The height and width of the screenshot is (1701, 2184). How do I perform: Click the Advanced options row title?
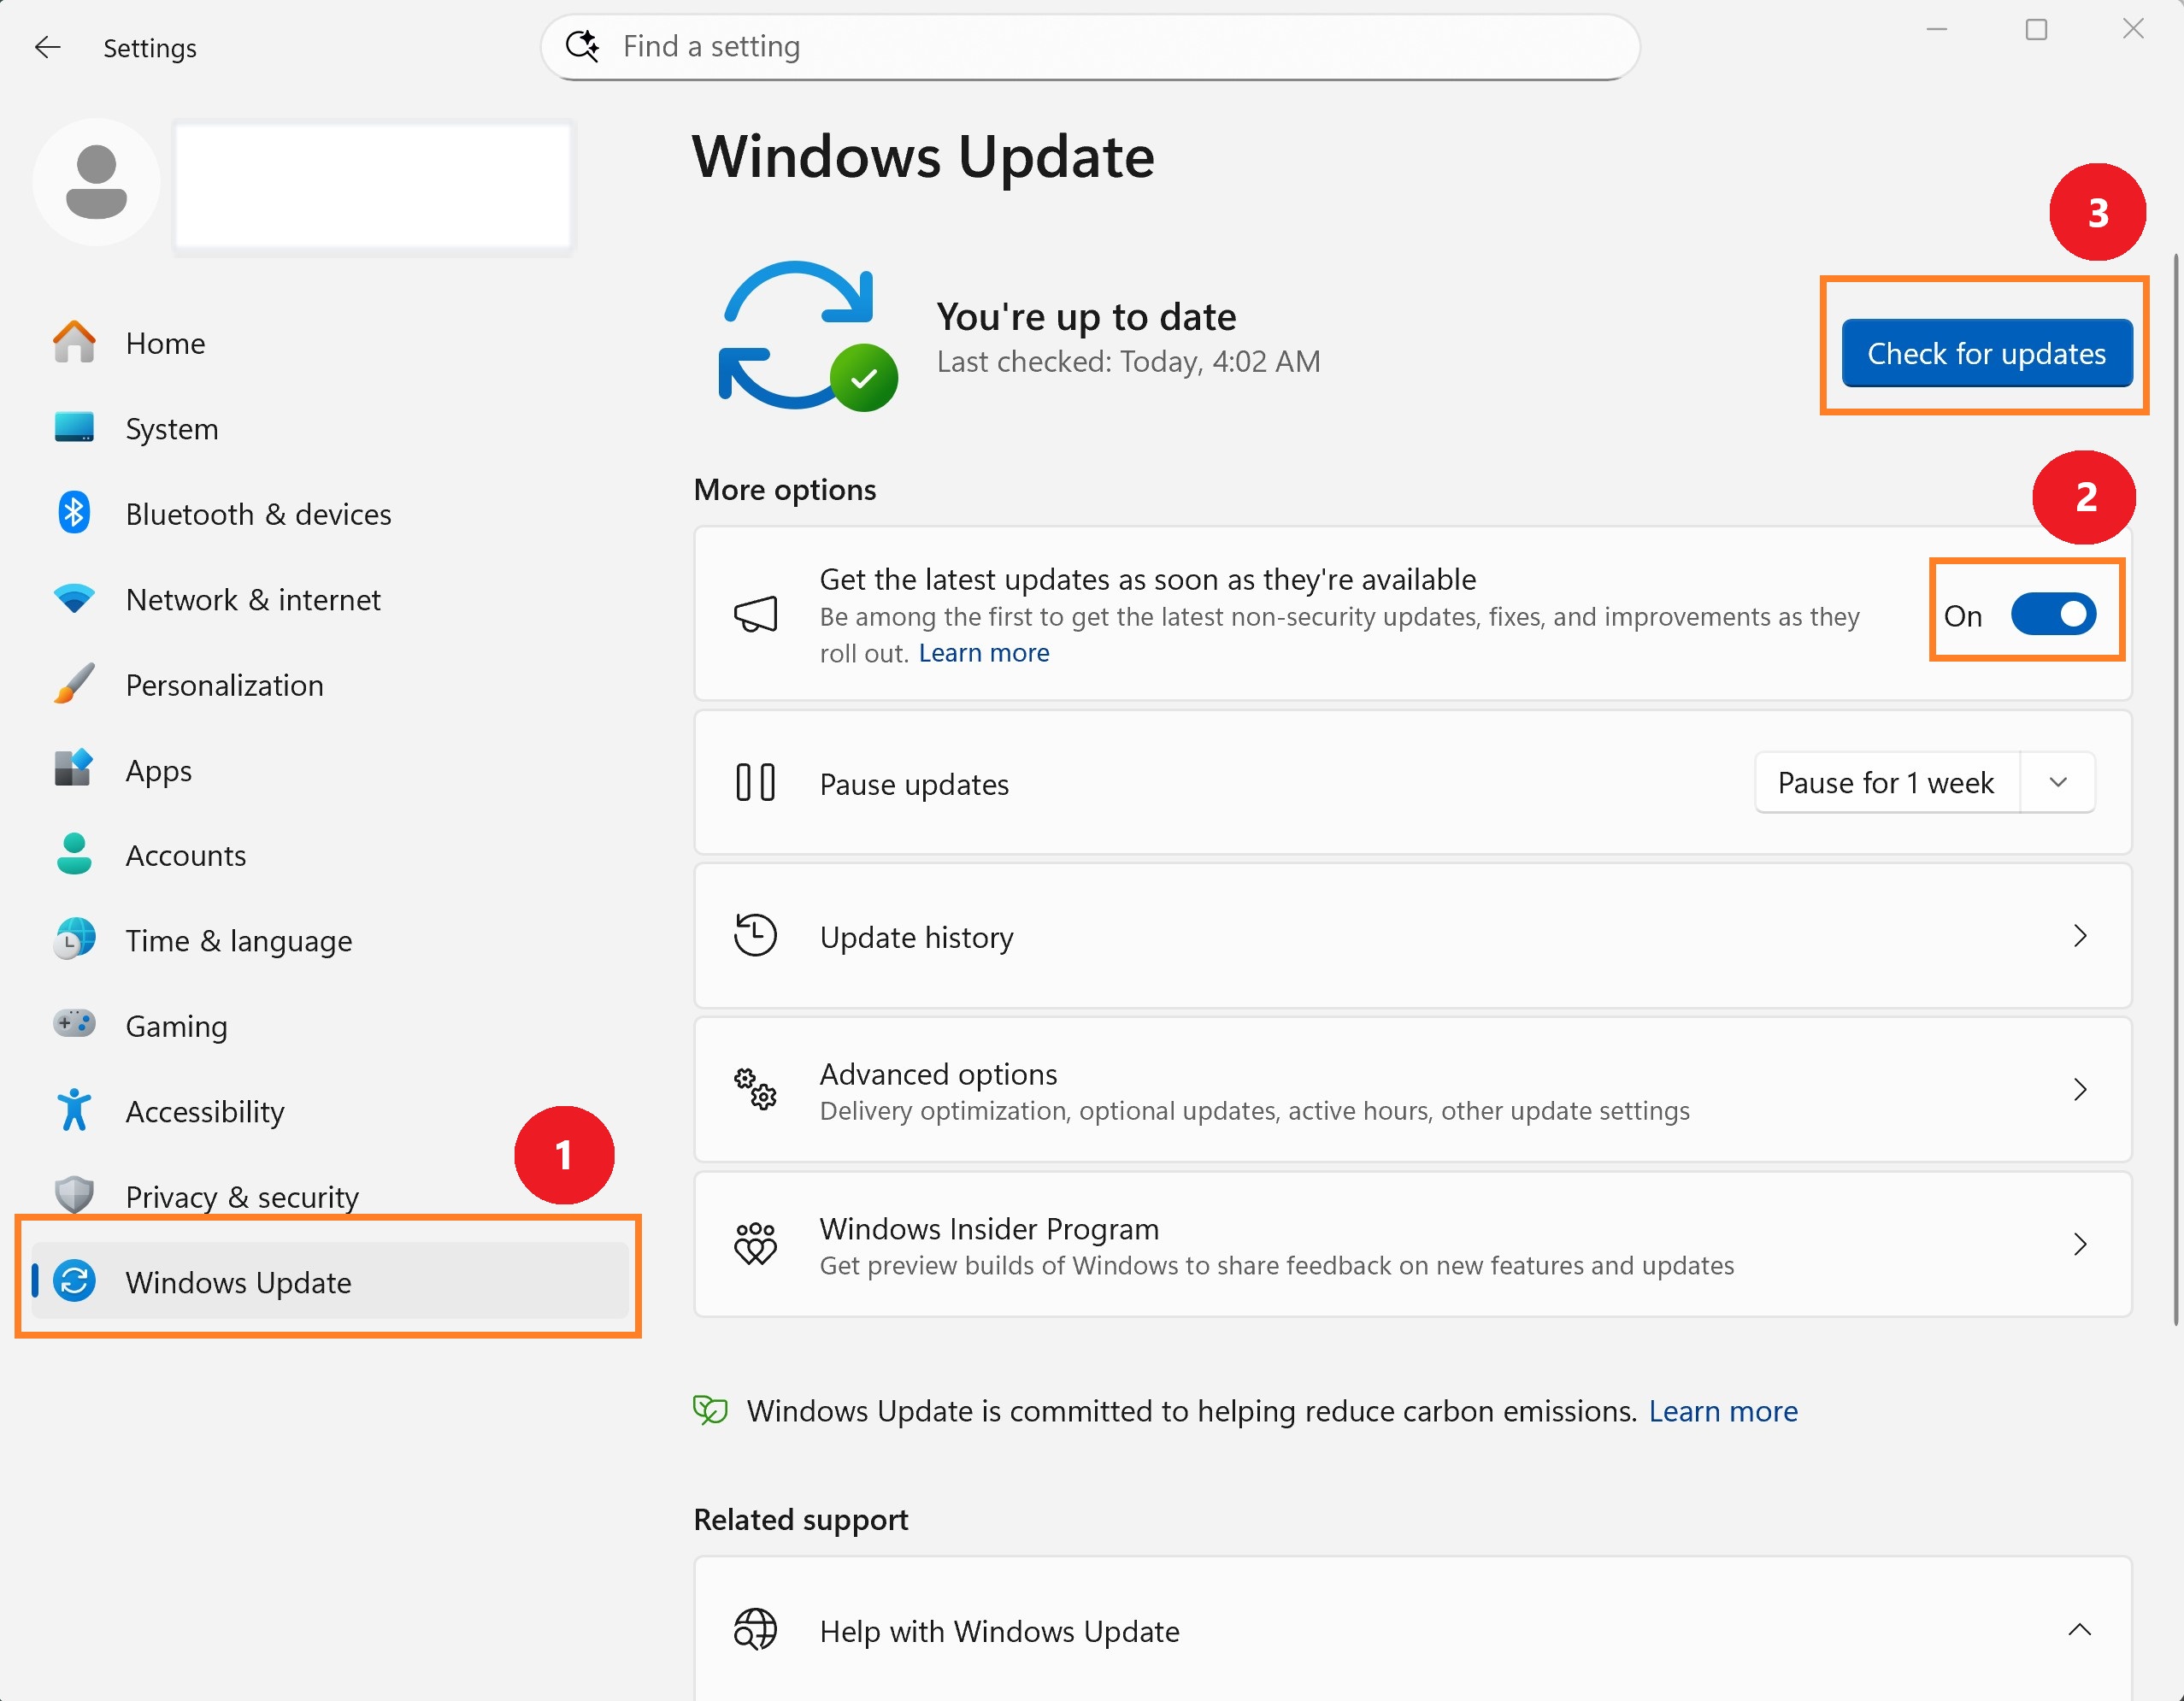tap(938, 1074)
